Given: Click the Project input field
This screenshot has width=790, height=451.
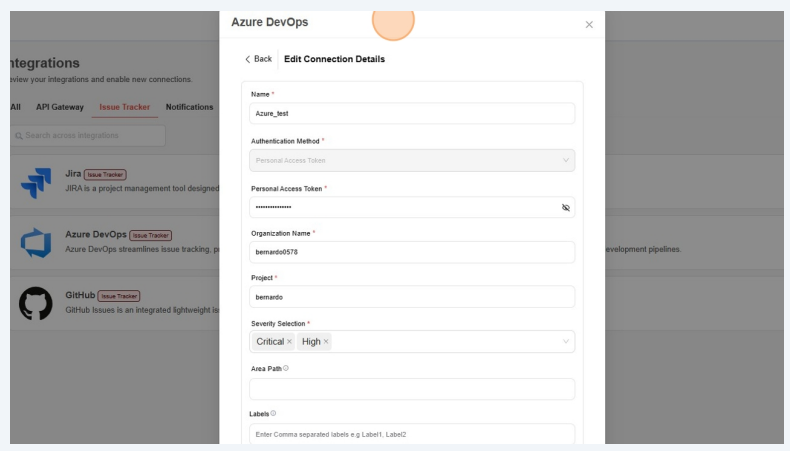Looking at the screenshot, I should pos(411,297).
